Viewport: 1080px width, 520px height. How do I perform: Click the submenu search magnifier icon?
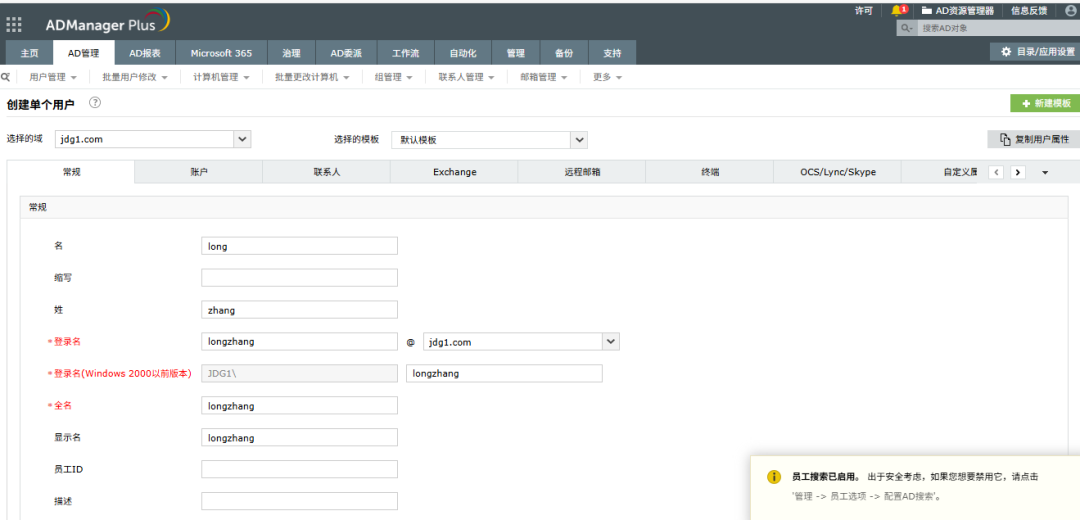pos(6,77)
